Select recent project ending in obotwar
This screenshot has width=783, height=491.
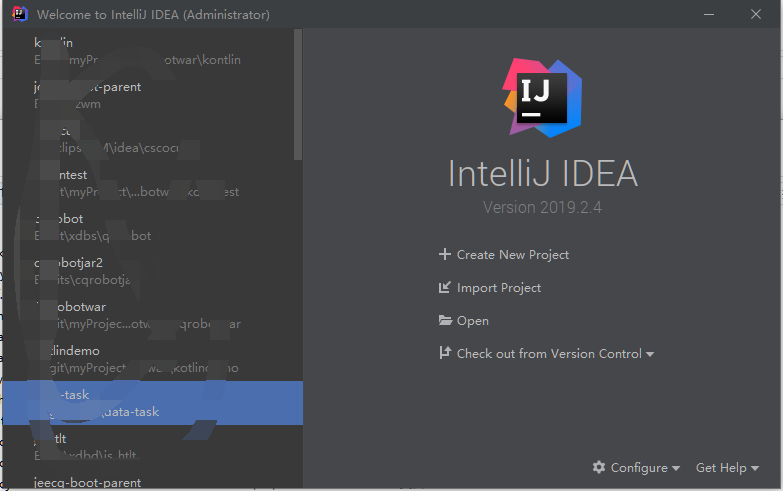click(x=152, y=315)
